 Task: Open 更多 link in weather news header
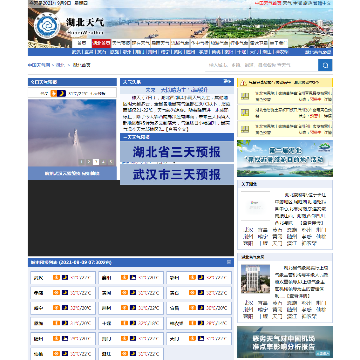coord(227,81)
